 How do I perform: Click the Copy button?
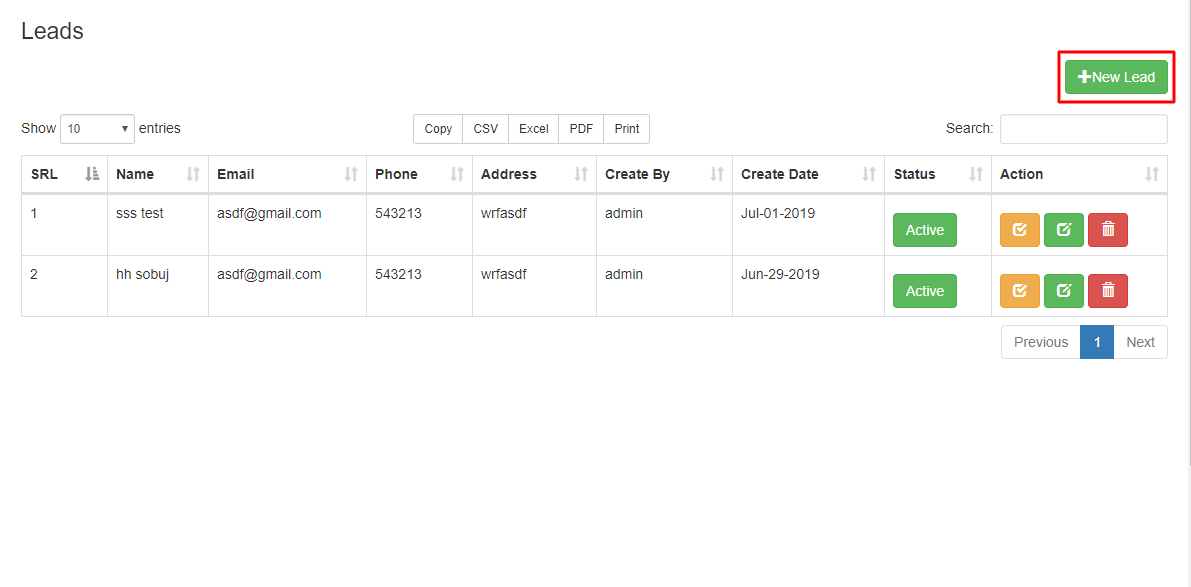[438, 128]
